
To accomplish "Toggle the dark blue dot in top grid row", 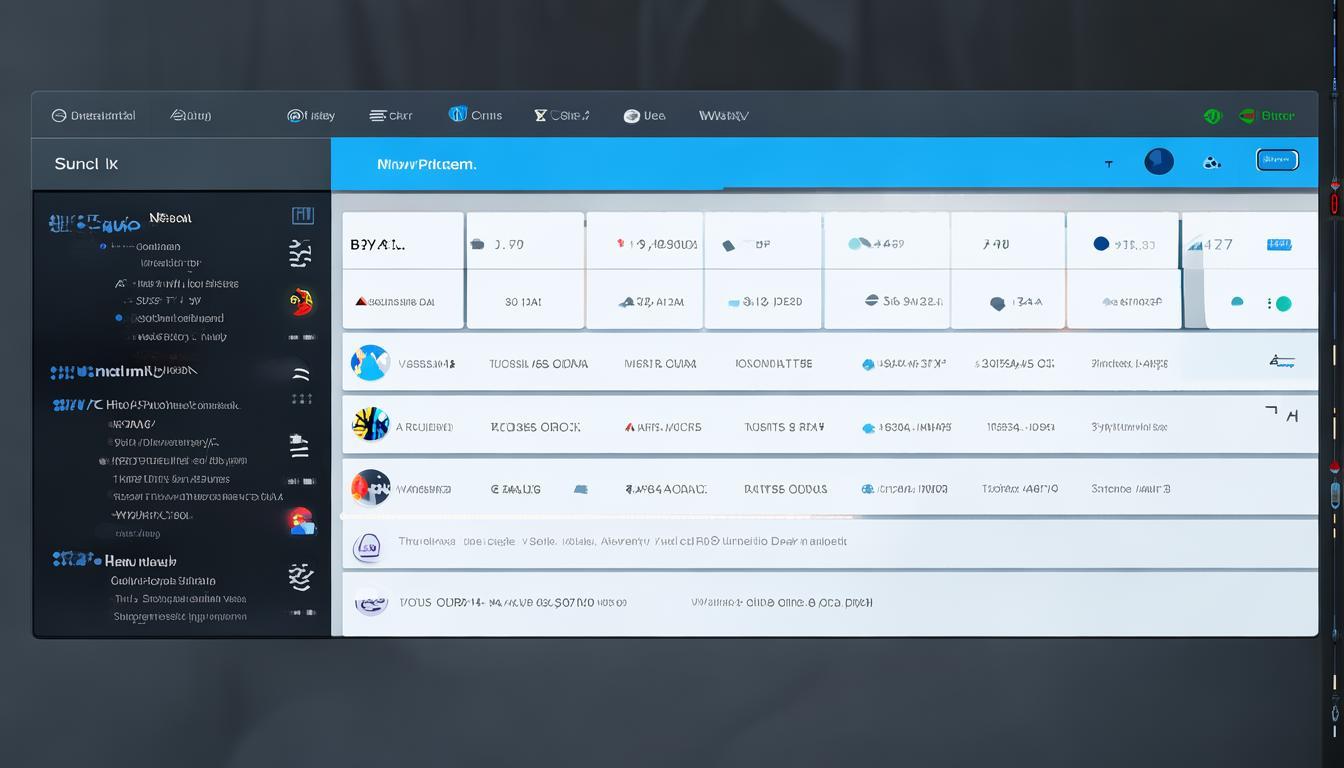I will click(x=1101, y=243).
